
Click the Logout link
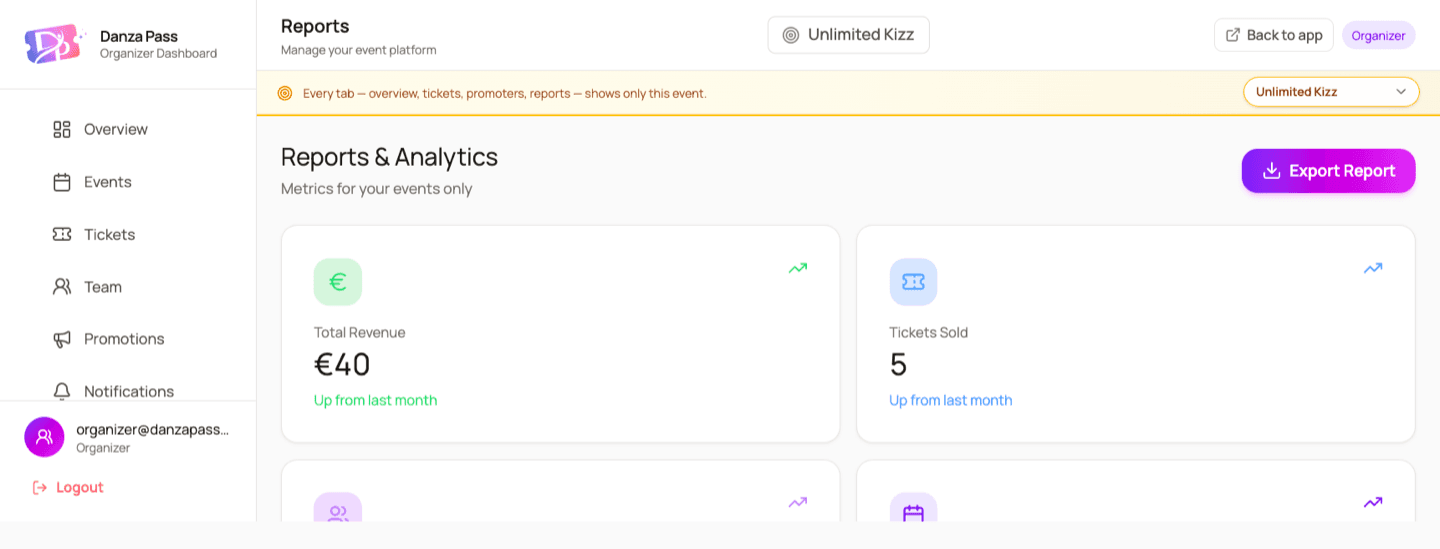[68, 487]
